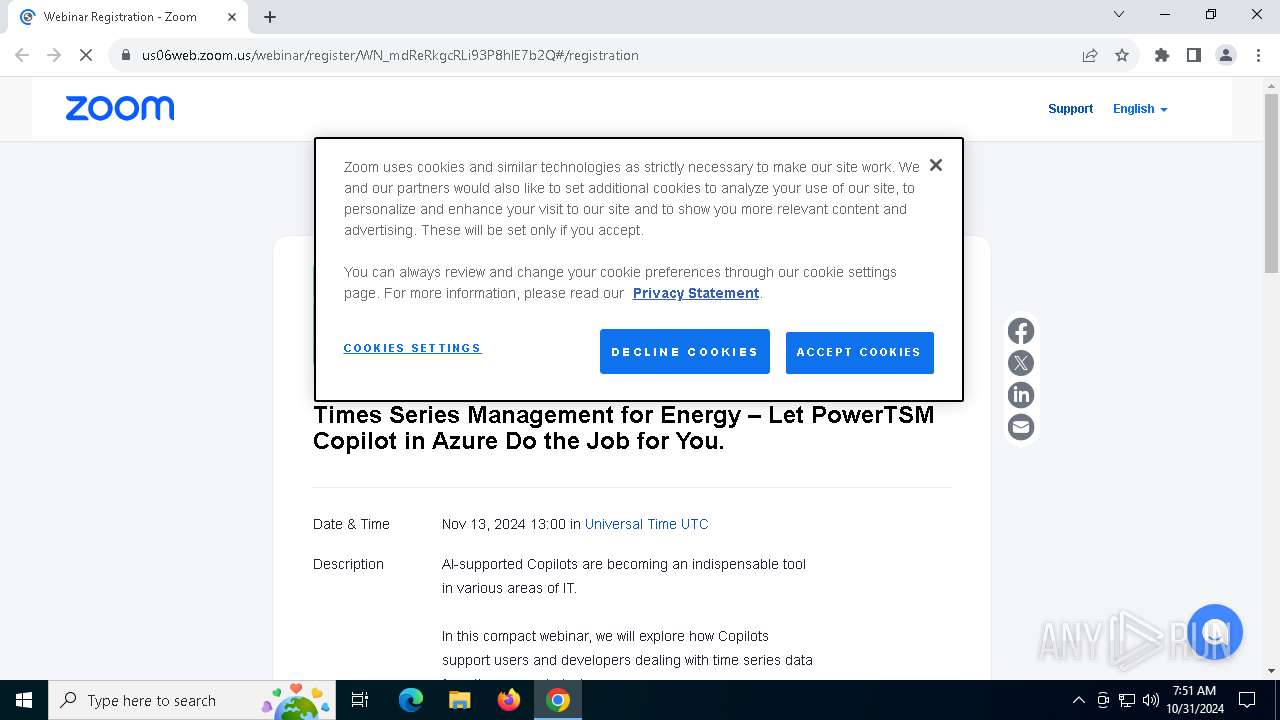
Task: Open taskbar clock and date
Action: point(1194,700)
